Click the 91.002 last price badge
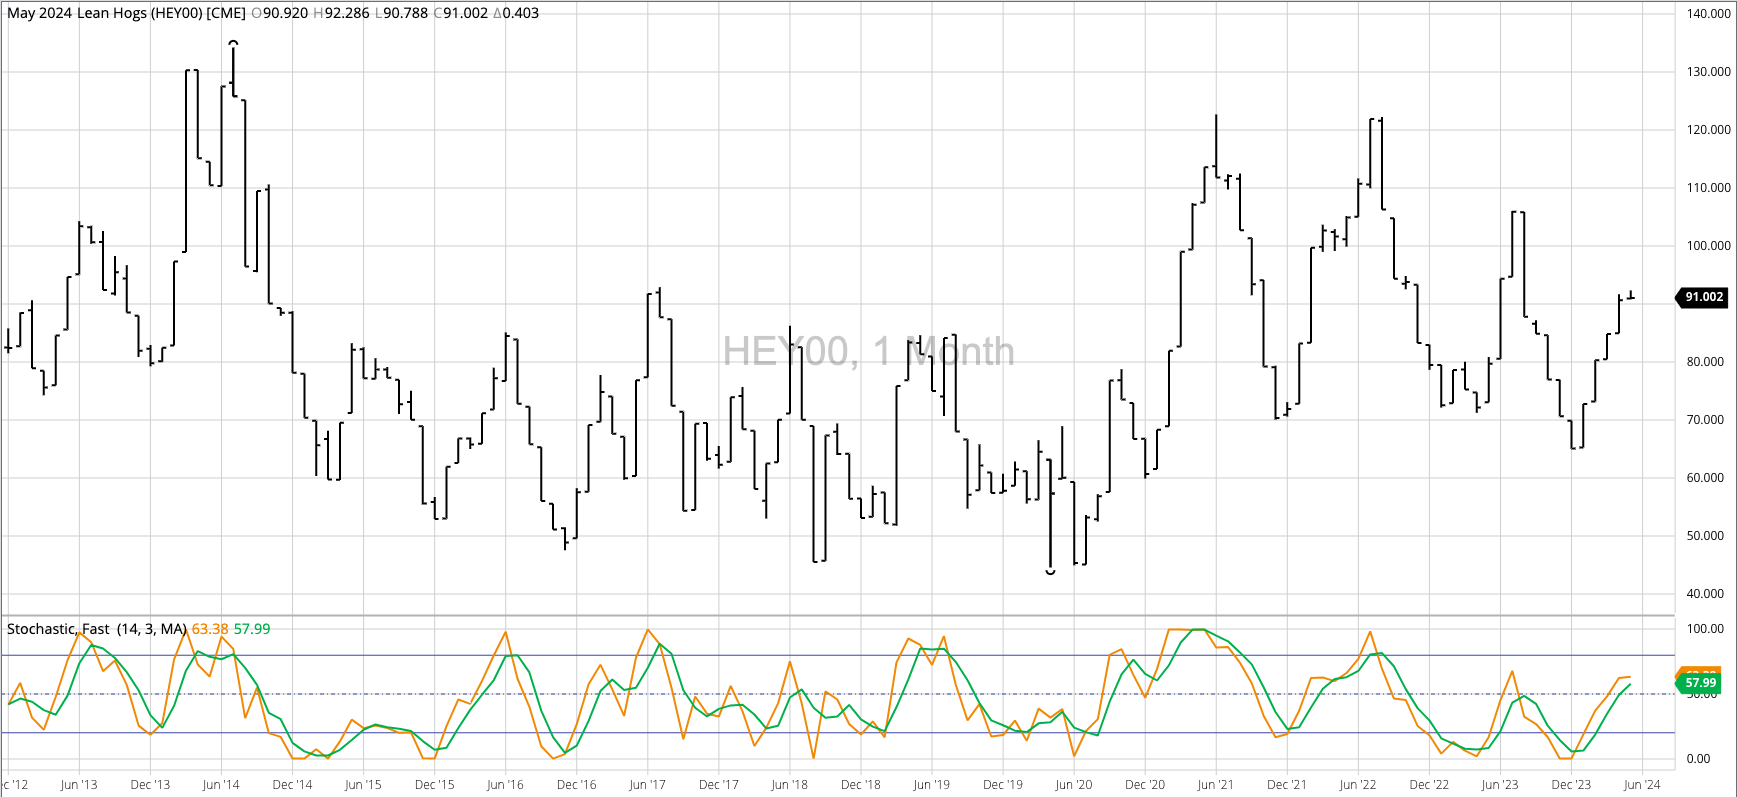Image resolution: width=1738 pixels, height=797 pixels. click(1703, 297)
